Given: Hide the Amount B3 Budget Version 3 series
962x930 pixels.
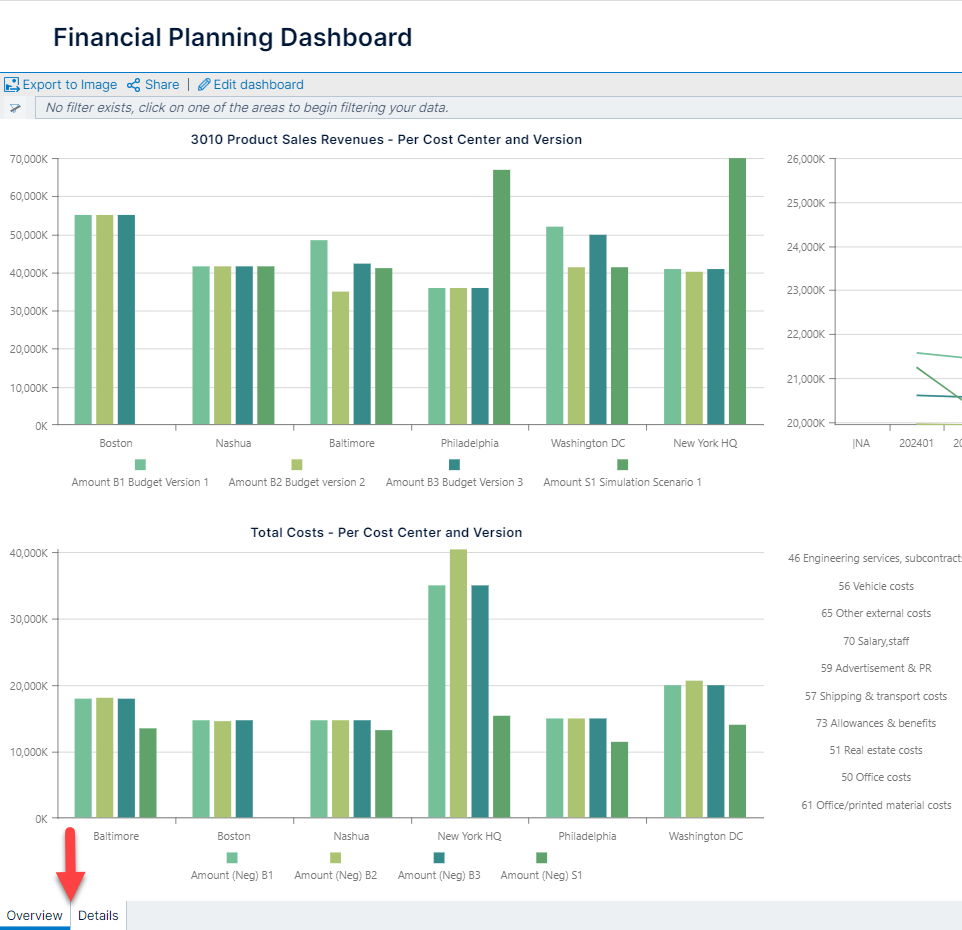Looking at the screenshot, I should [453, 464].
